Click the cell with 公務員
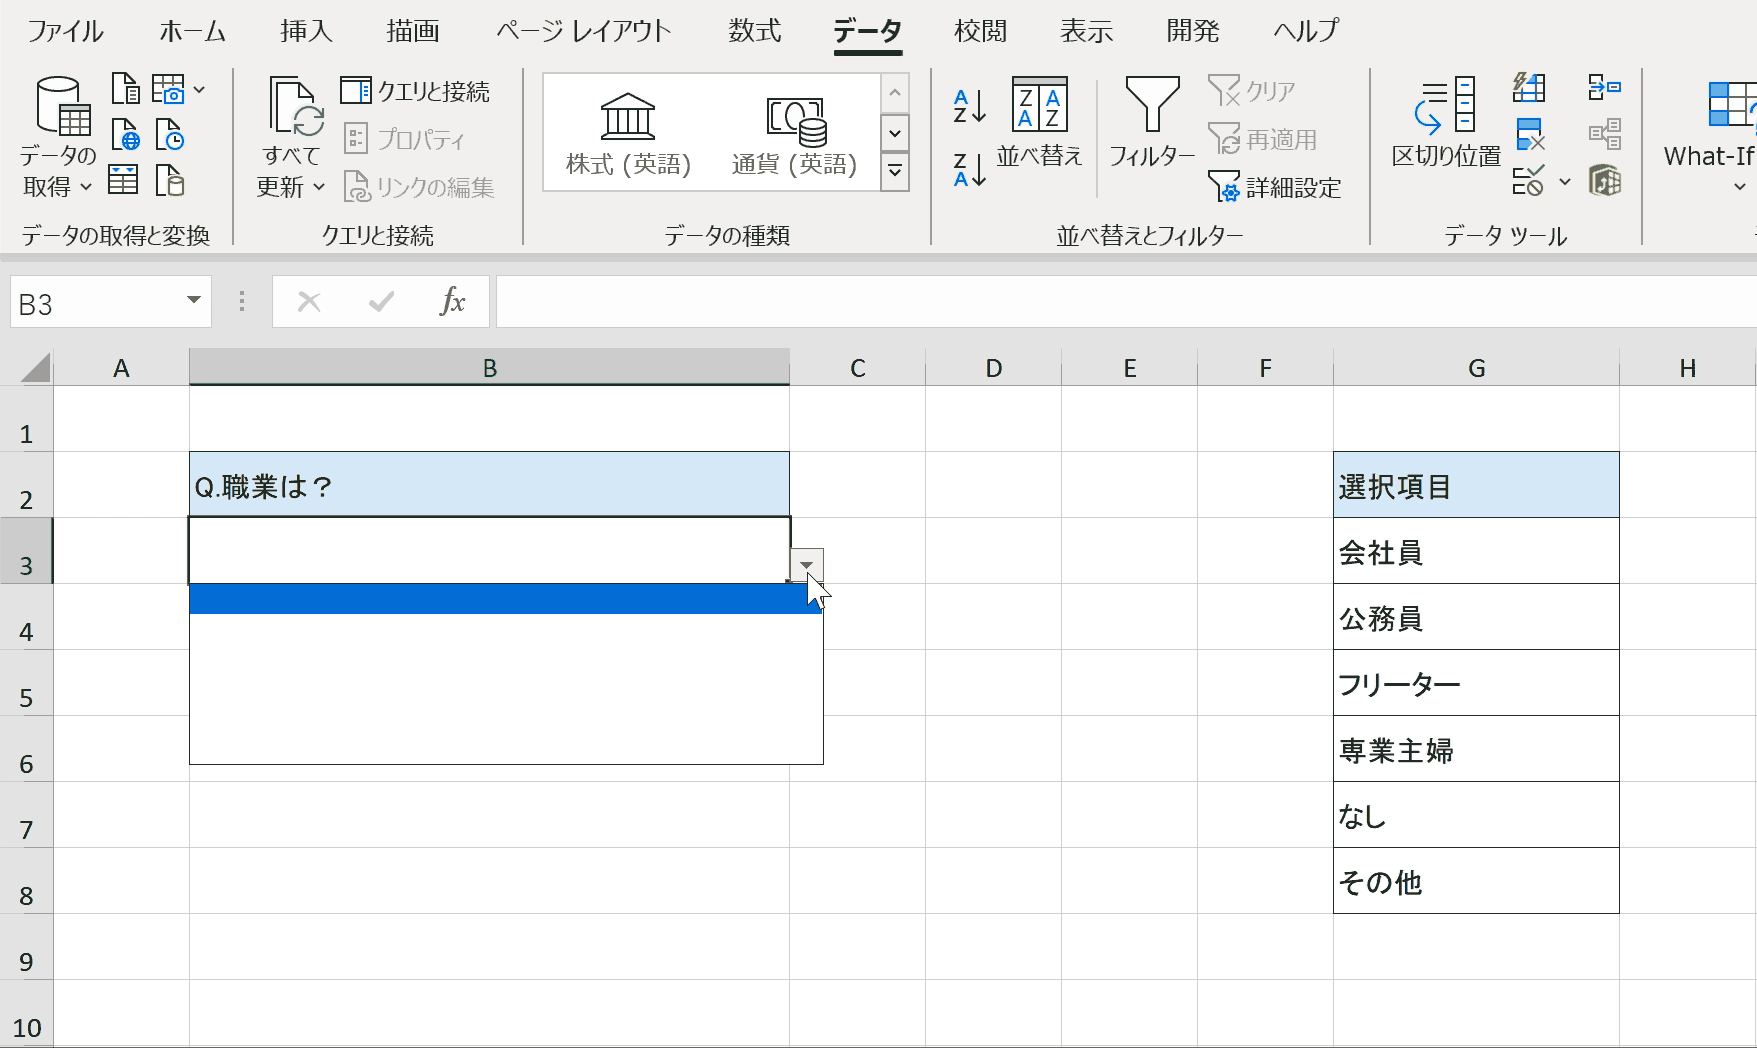Viewport: 1757px width, 1048px height. coord(1476,617)
